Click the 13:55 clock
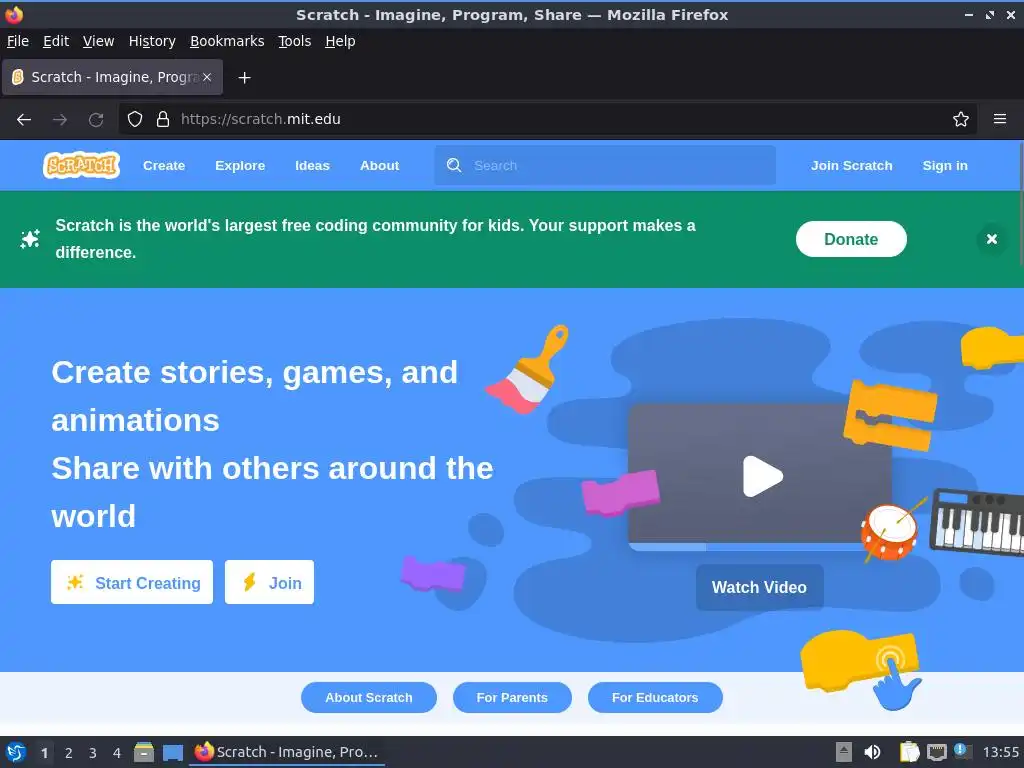Viewport: 1024px width, 768px height. (1000, 752)
